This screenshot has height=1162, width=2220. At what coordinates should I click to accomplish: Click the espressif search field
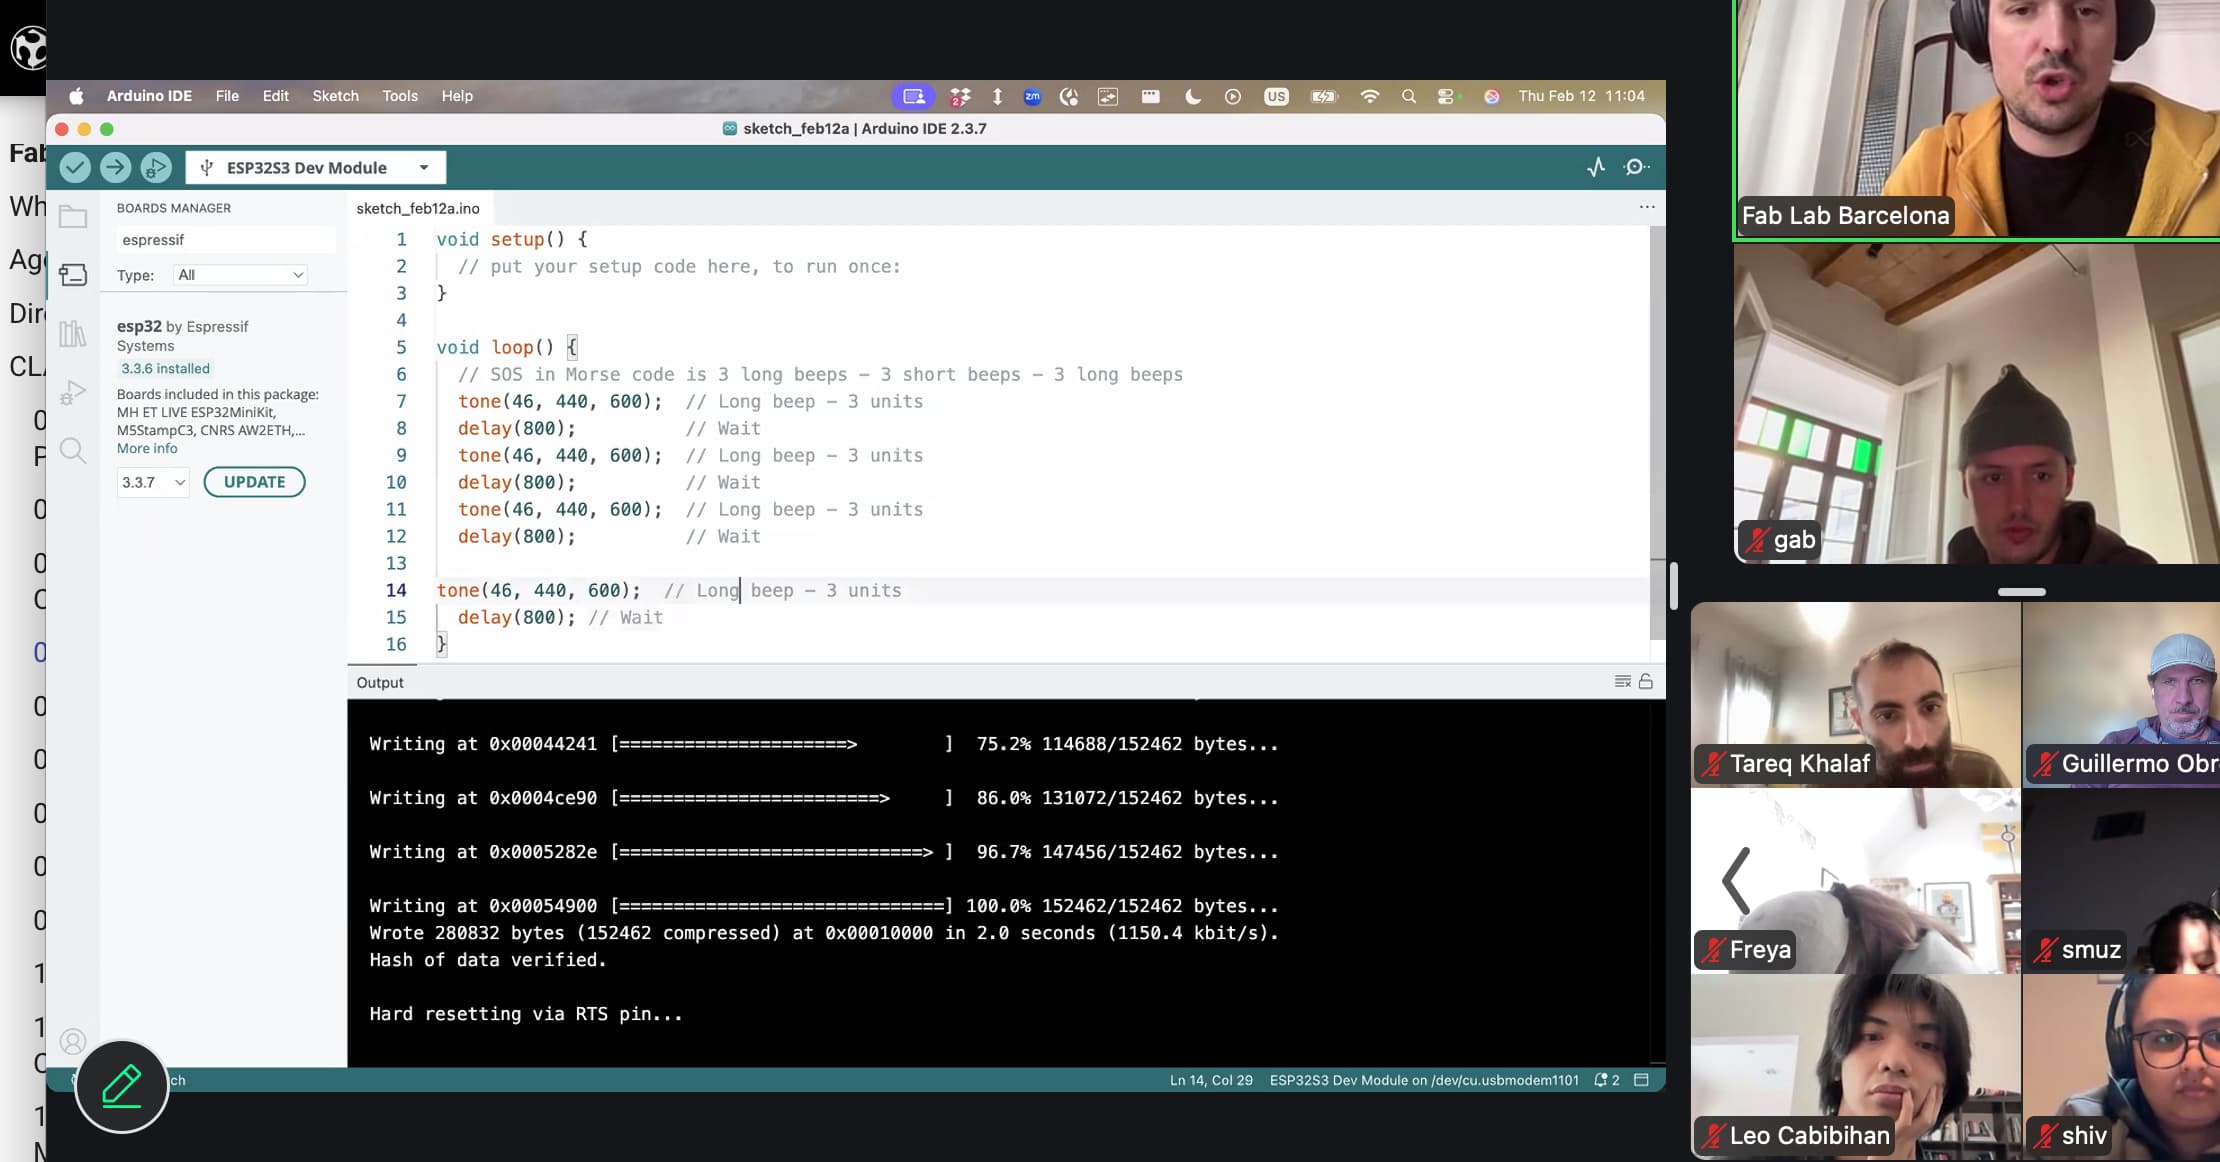225,240
